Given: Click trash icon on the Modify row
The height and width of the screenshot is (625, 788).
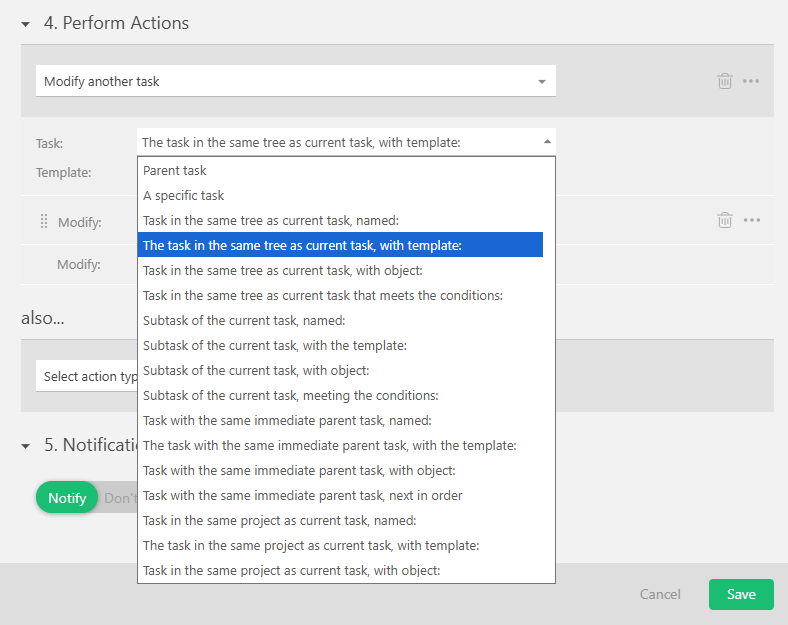Looking at the screenshot, I should pyautogui.click(x=725, y=220).
